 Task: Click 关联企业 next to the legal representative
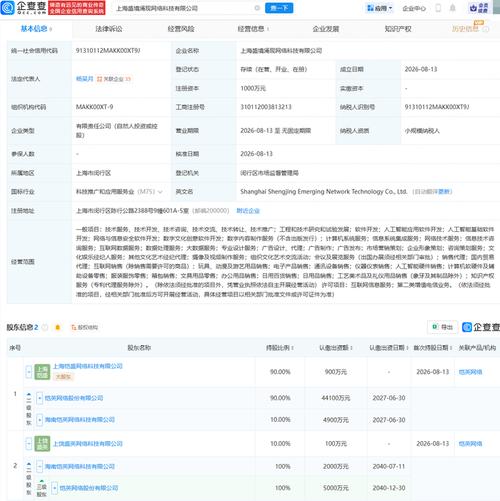[x=114, y=79]
